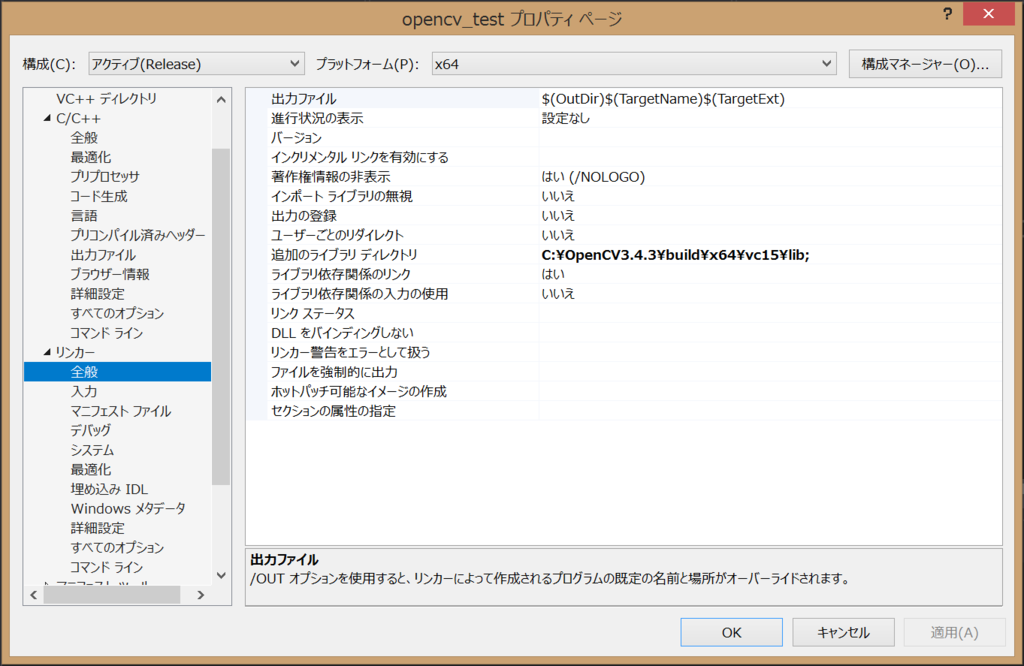The width and height of the screenshot is (1024, 666).
Task: Confirm settings with the OK button
Action: (731, 632)
